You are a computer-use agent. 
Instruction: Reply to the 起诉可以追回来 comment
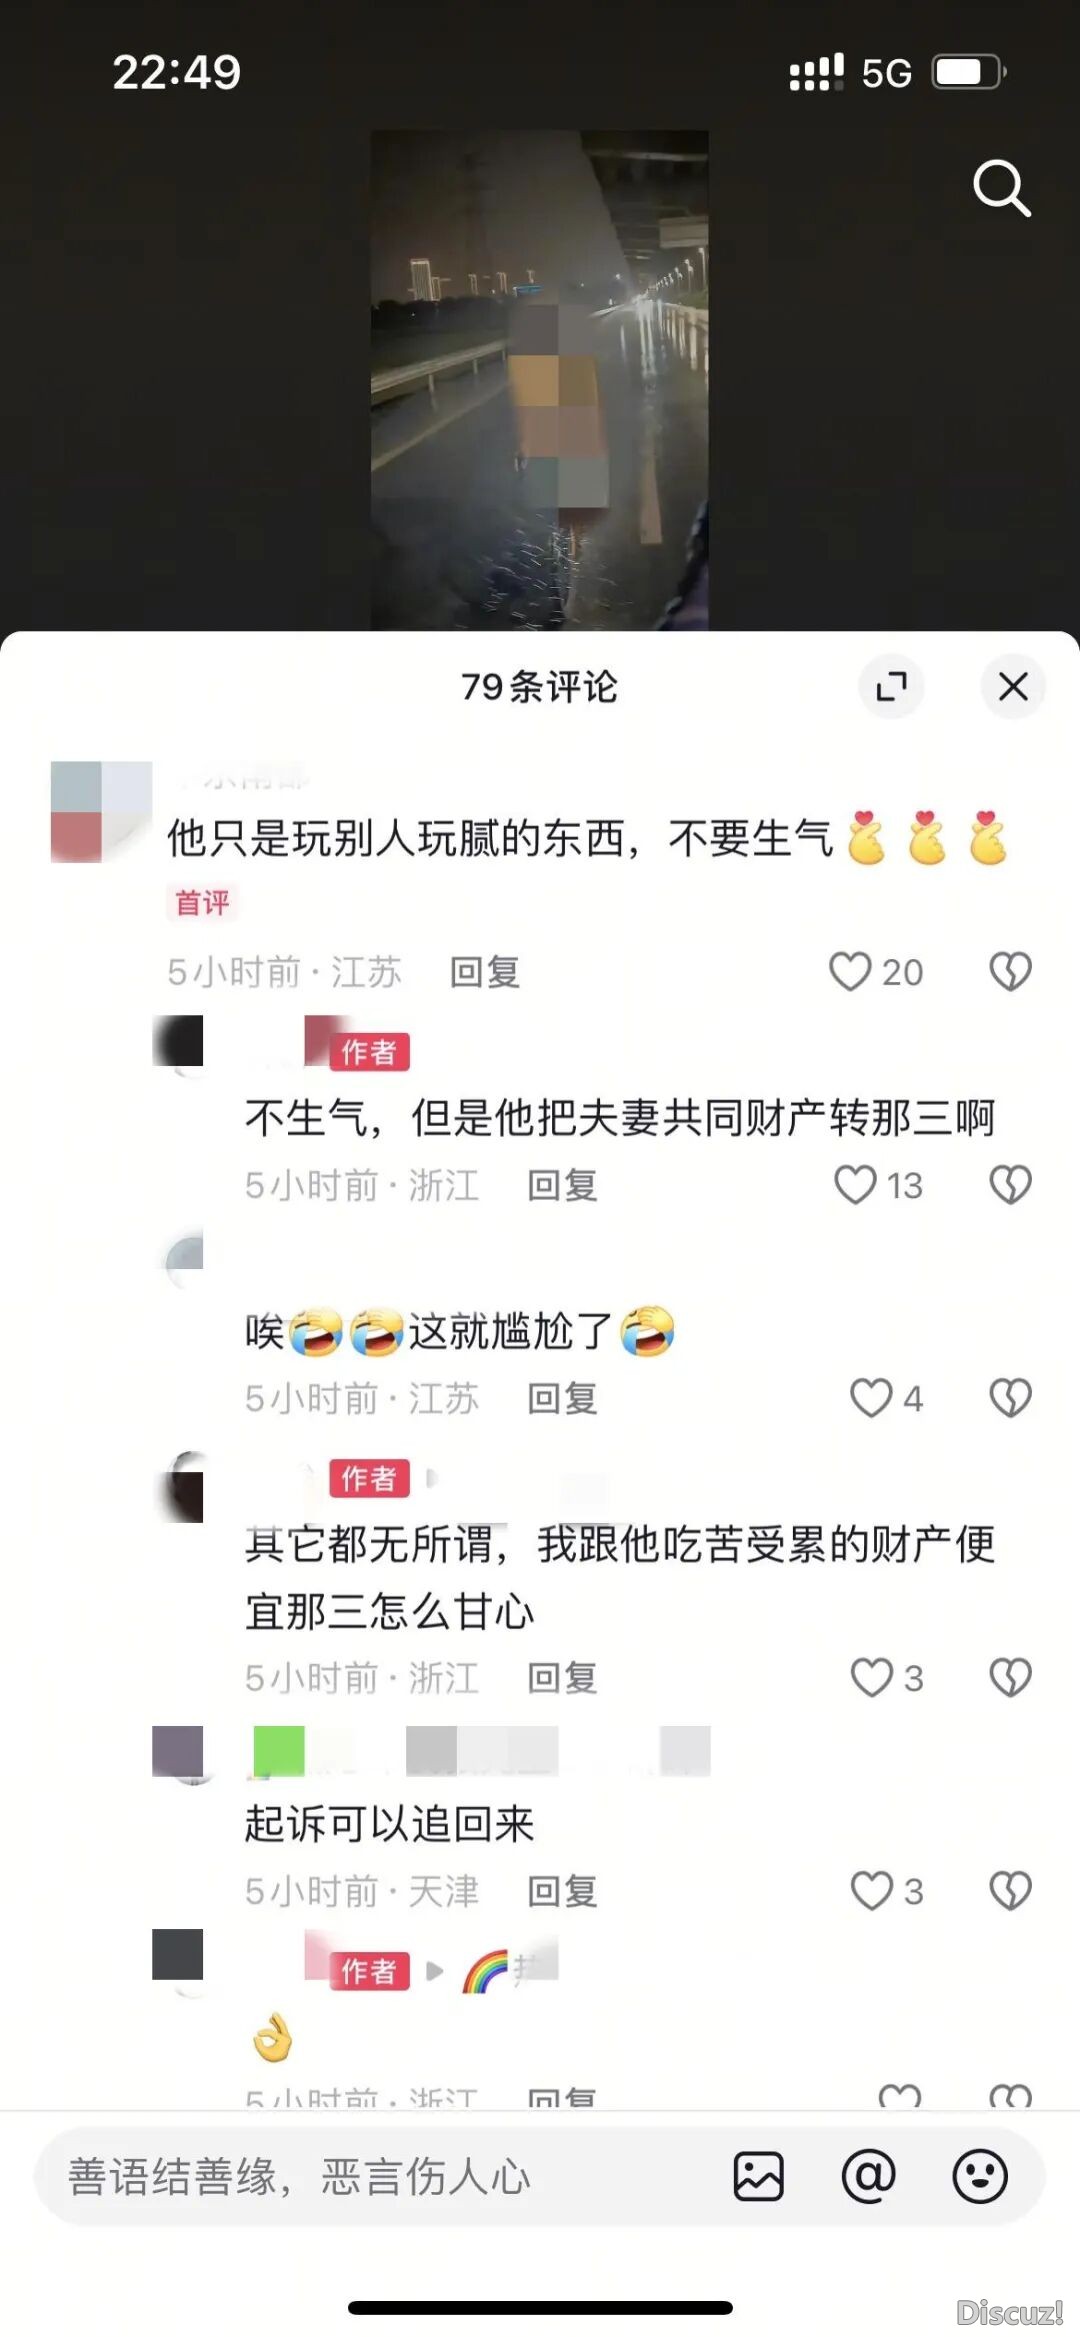(x=562, y=1892)
